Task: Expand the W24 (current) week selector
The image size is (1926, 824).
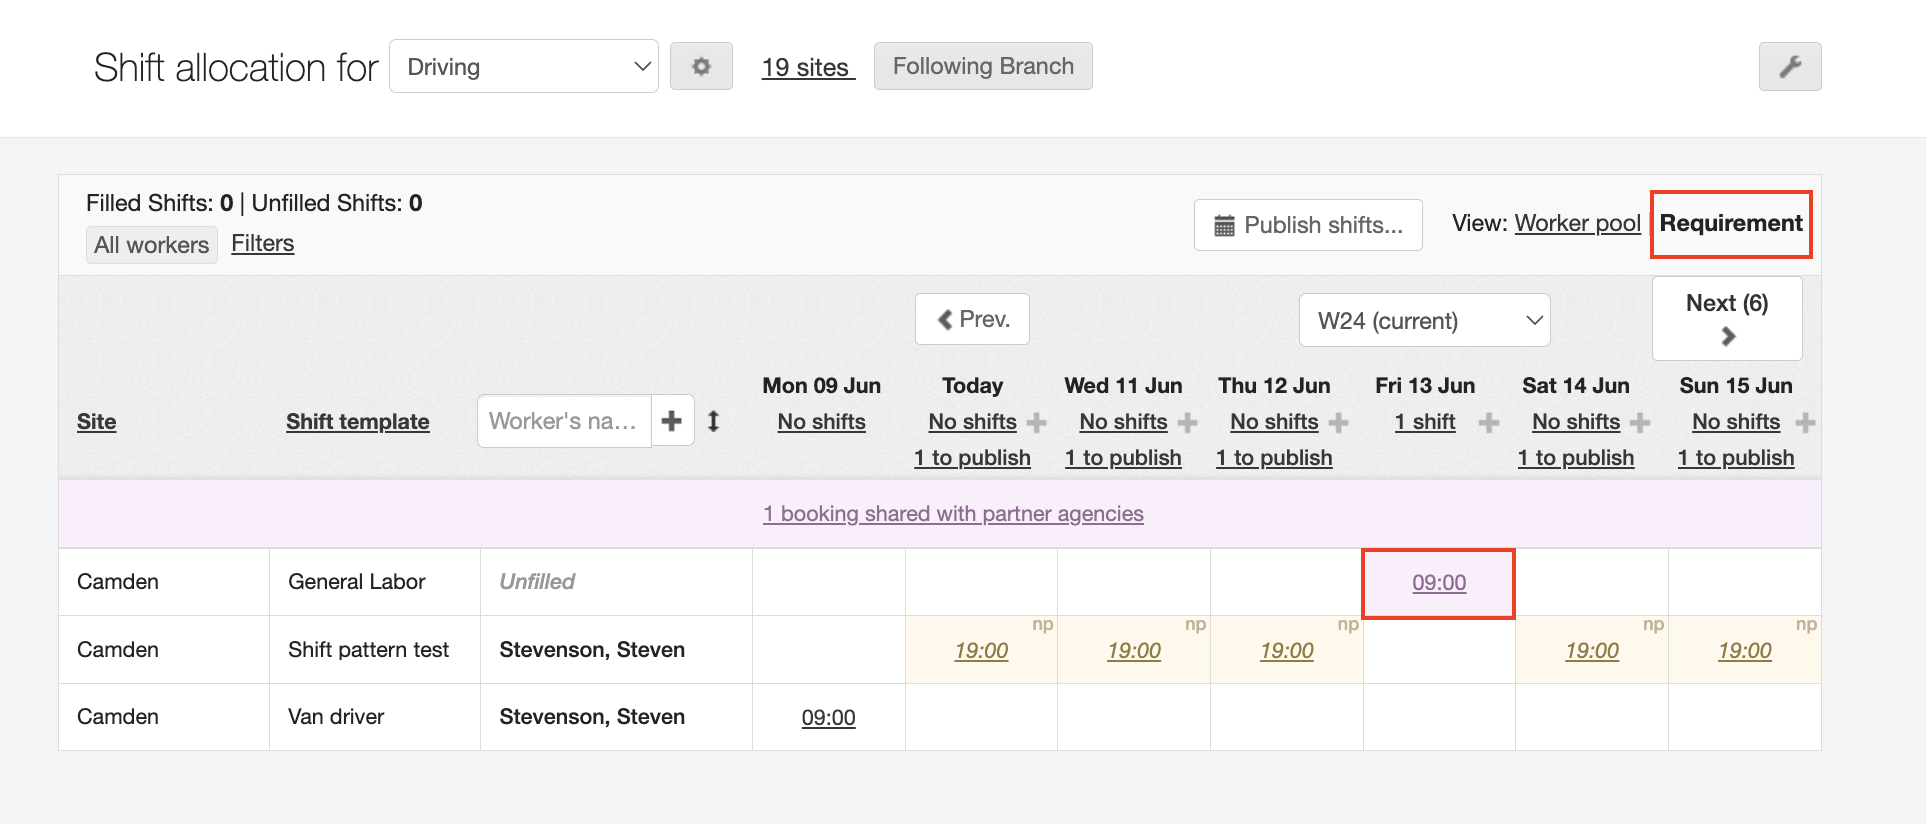Action: (x=1424, y=320)
